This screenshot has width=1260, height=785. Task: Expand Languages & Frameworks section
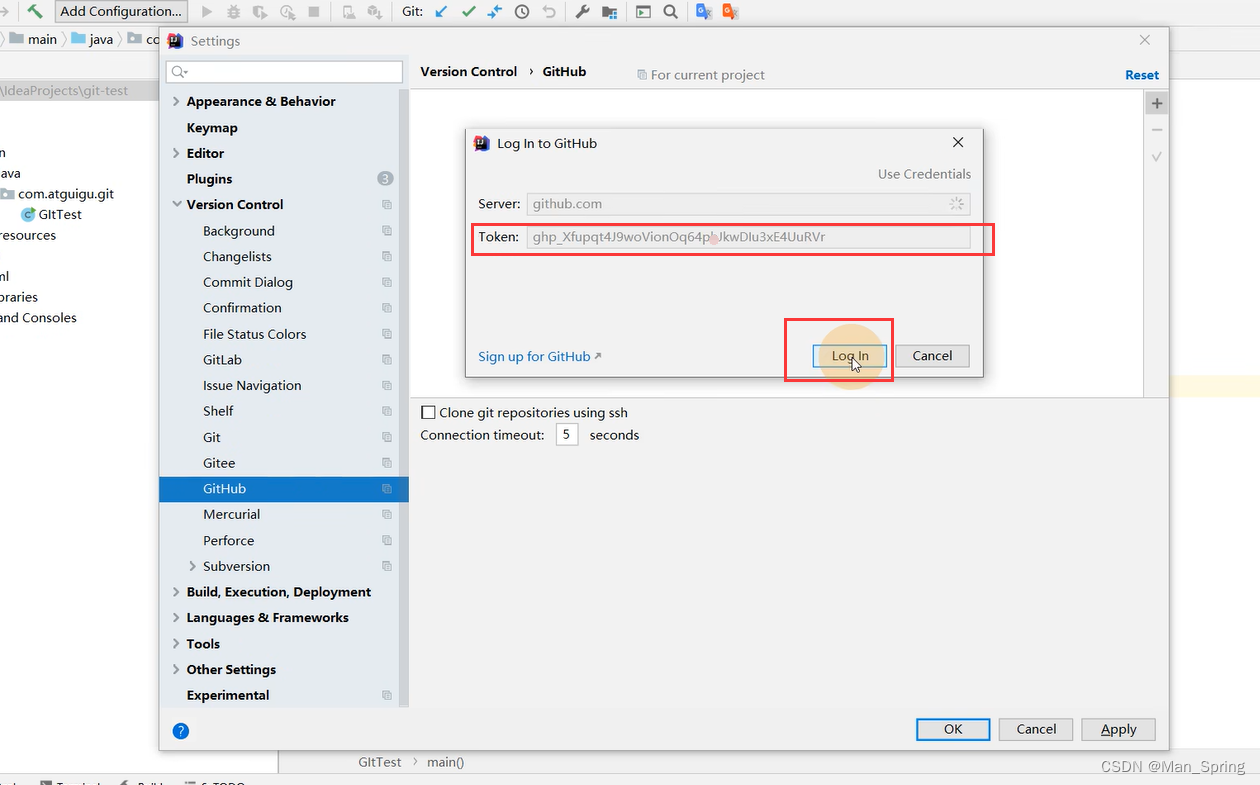click(x=177, y=618)
